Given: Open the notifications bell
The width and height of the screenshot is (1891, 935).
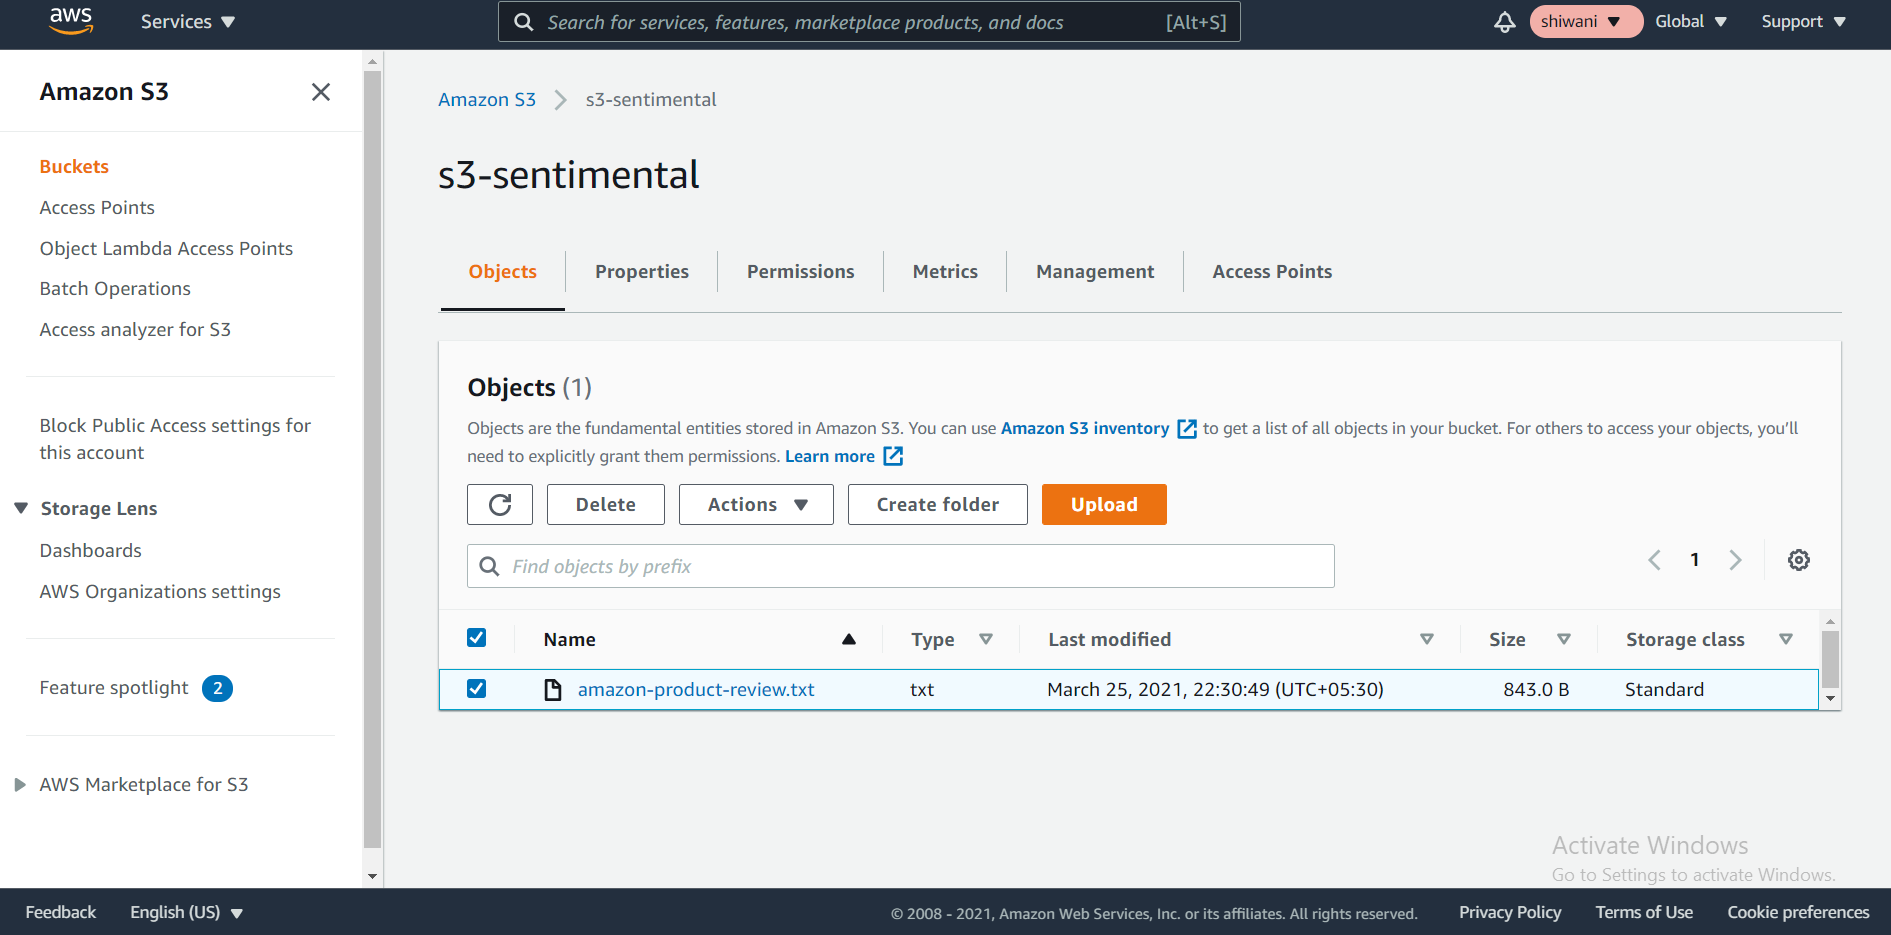Looking at the screenshot, I should pos(1504,22).
